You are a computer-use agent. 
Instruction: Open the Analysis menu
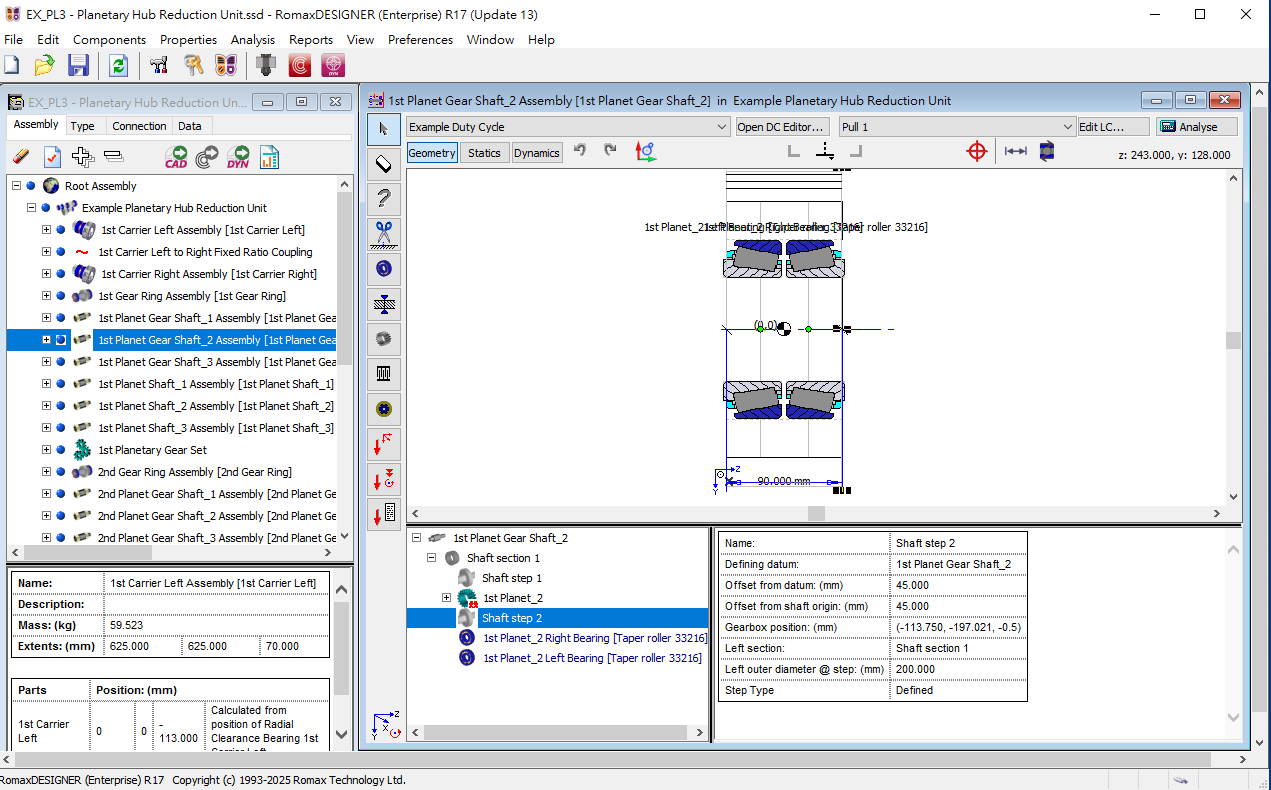pyautogui.click(x=252, y=40)
